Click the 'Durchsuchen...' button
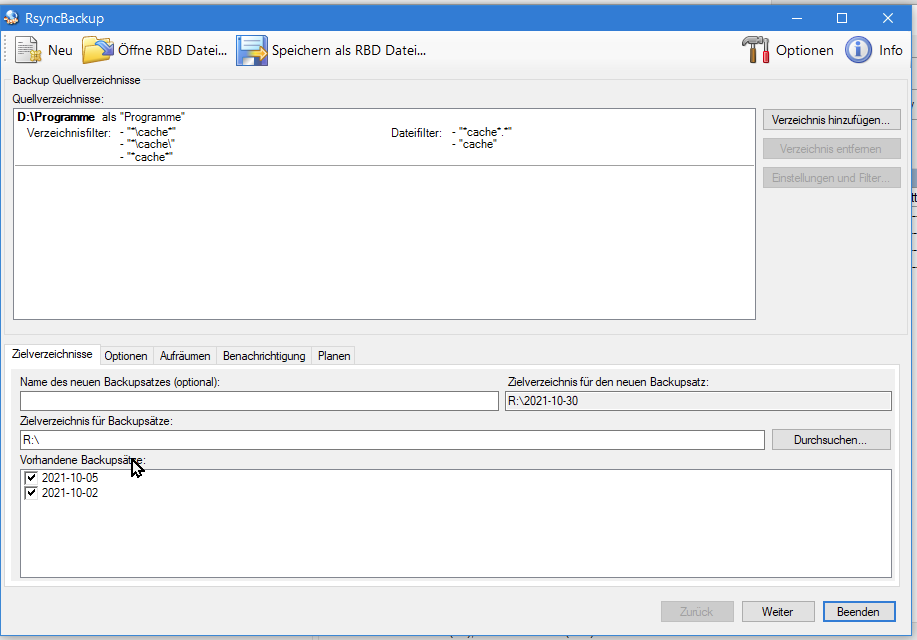This screenshot has height=640, width=917. (x=831, y=440)
